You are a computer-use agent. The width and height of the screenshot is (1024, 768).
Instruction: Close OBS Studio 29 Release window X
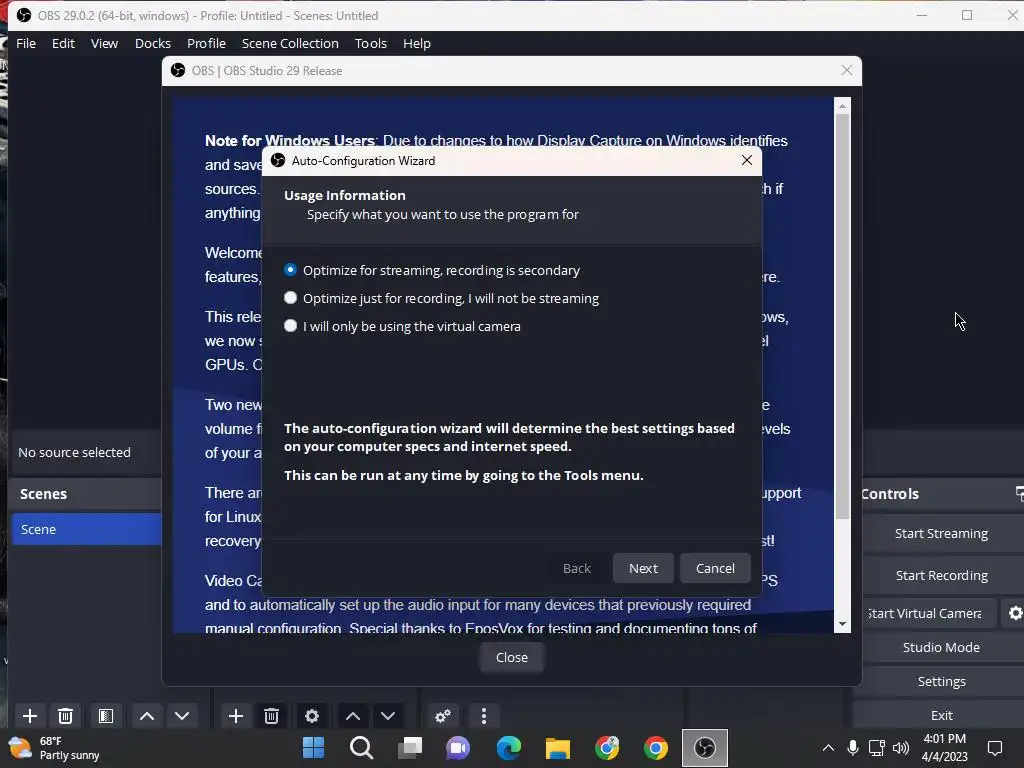[846, 70]
